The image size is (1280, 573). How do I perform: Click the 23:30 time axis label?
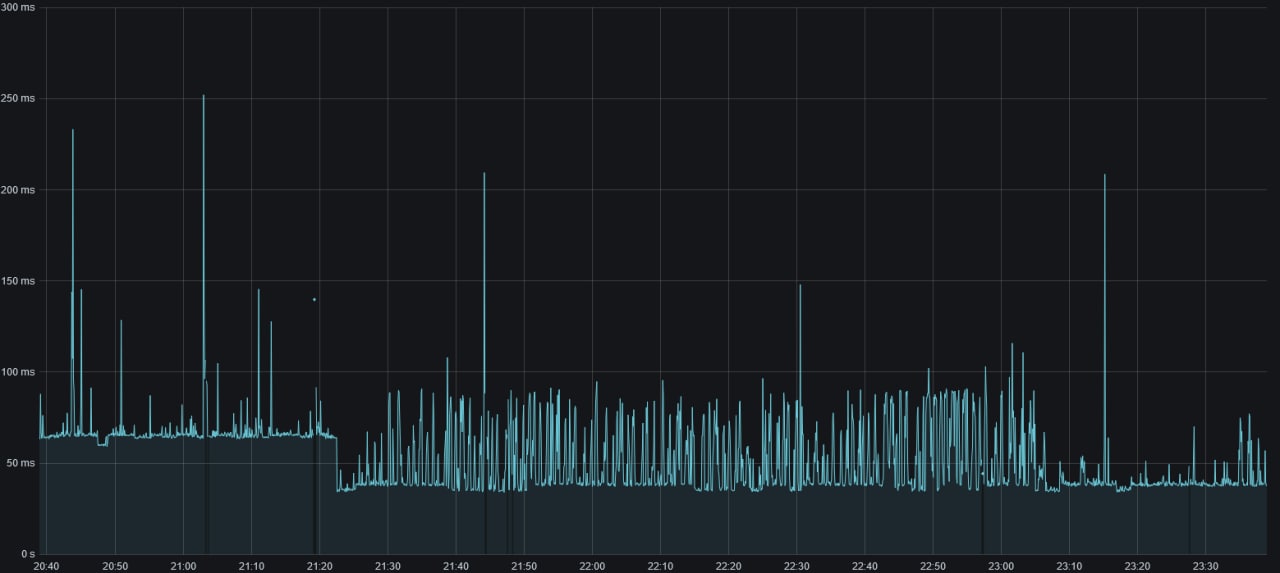tap(1205, 566)
